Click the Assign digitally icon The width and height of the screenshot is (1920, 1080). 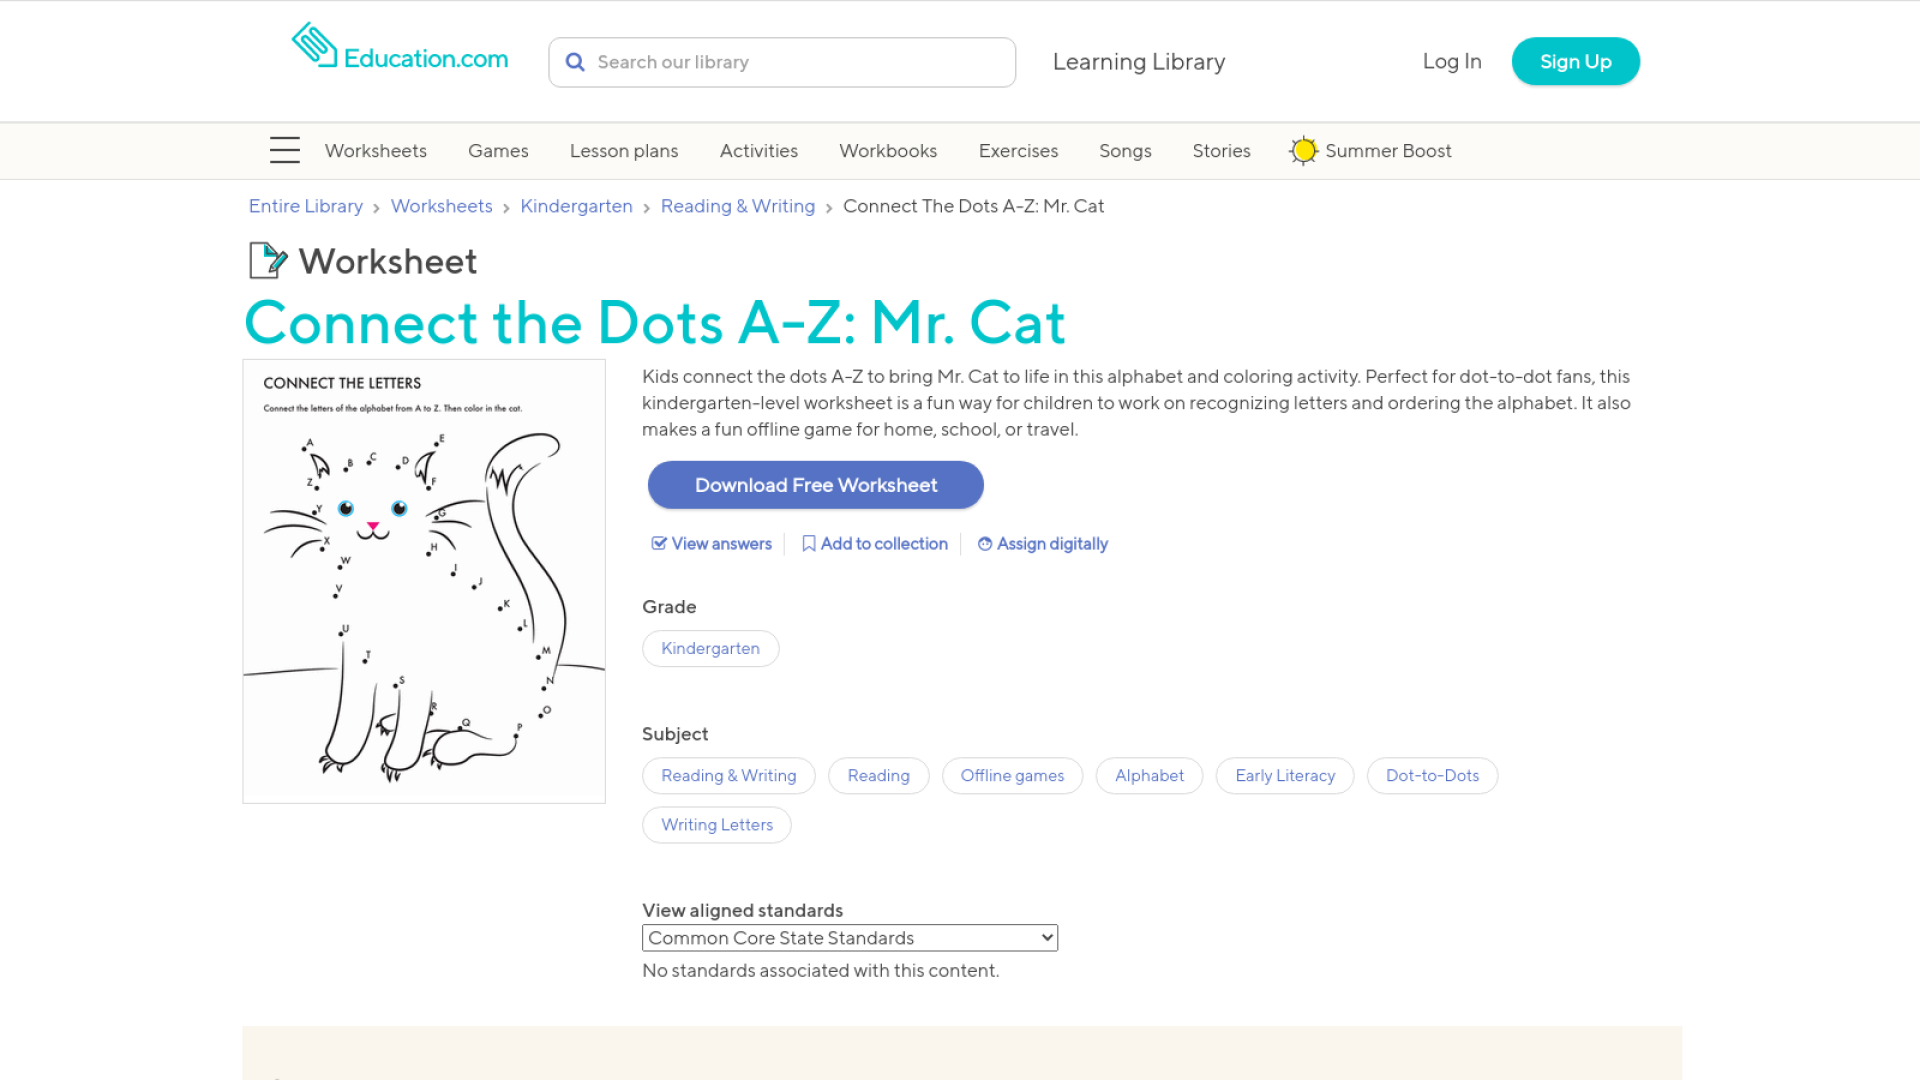point(985,544)
